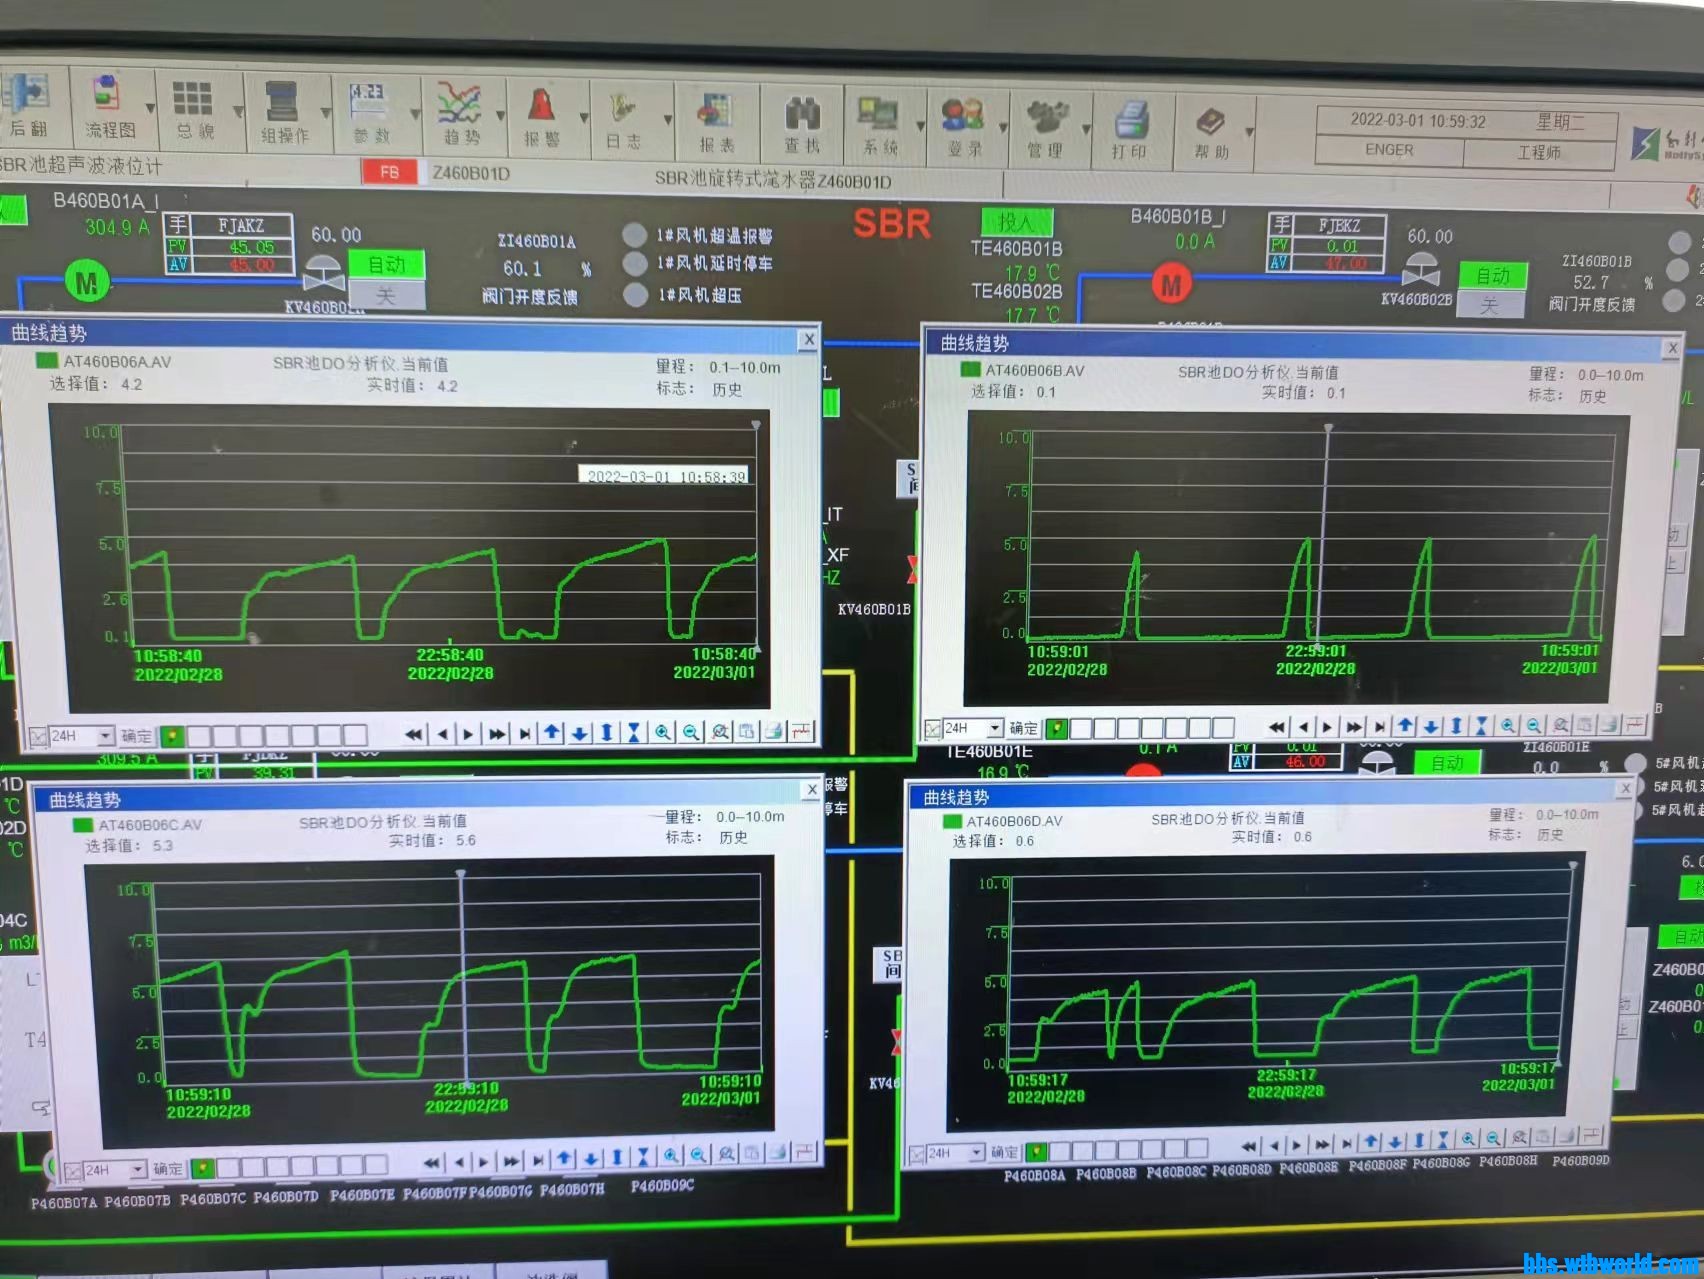This screenshot has width=1704, height=1279.
Task: Expand the 24H dropdown in AT460B06D trend
Action: [976, 1153]
